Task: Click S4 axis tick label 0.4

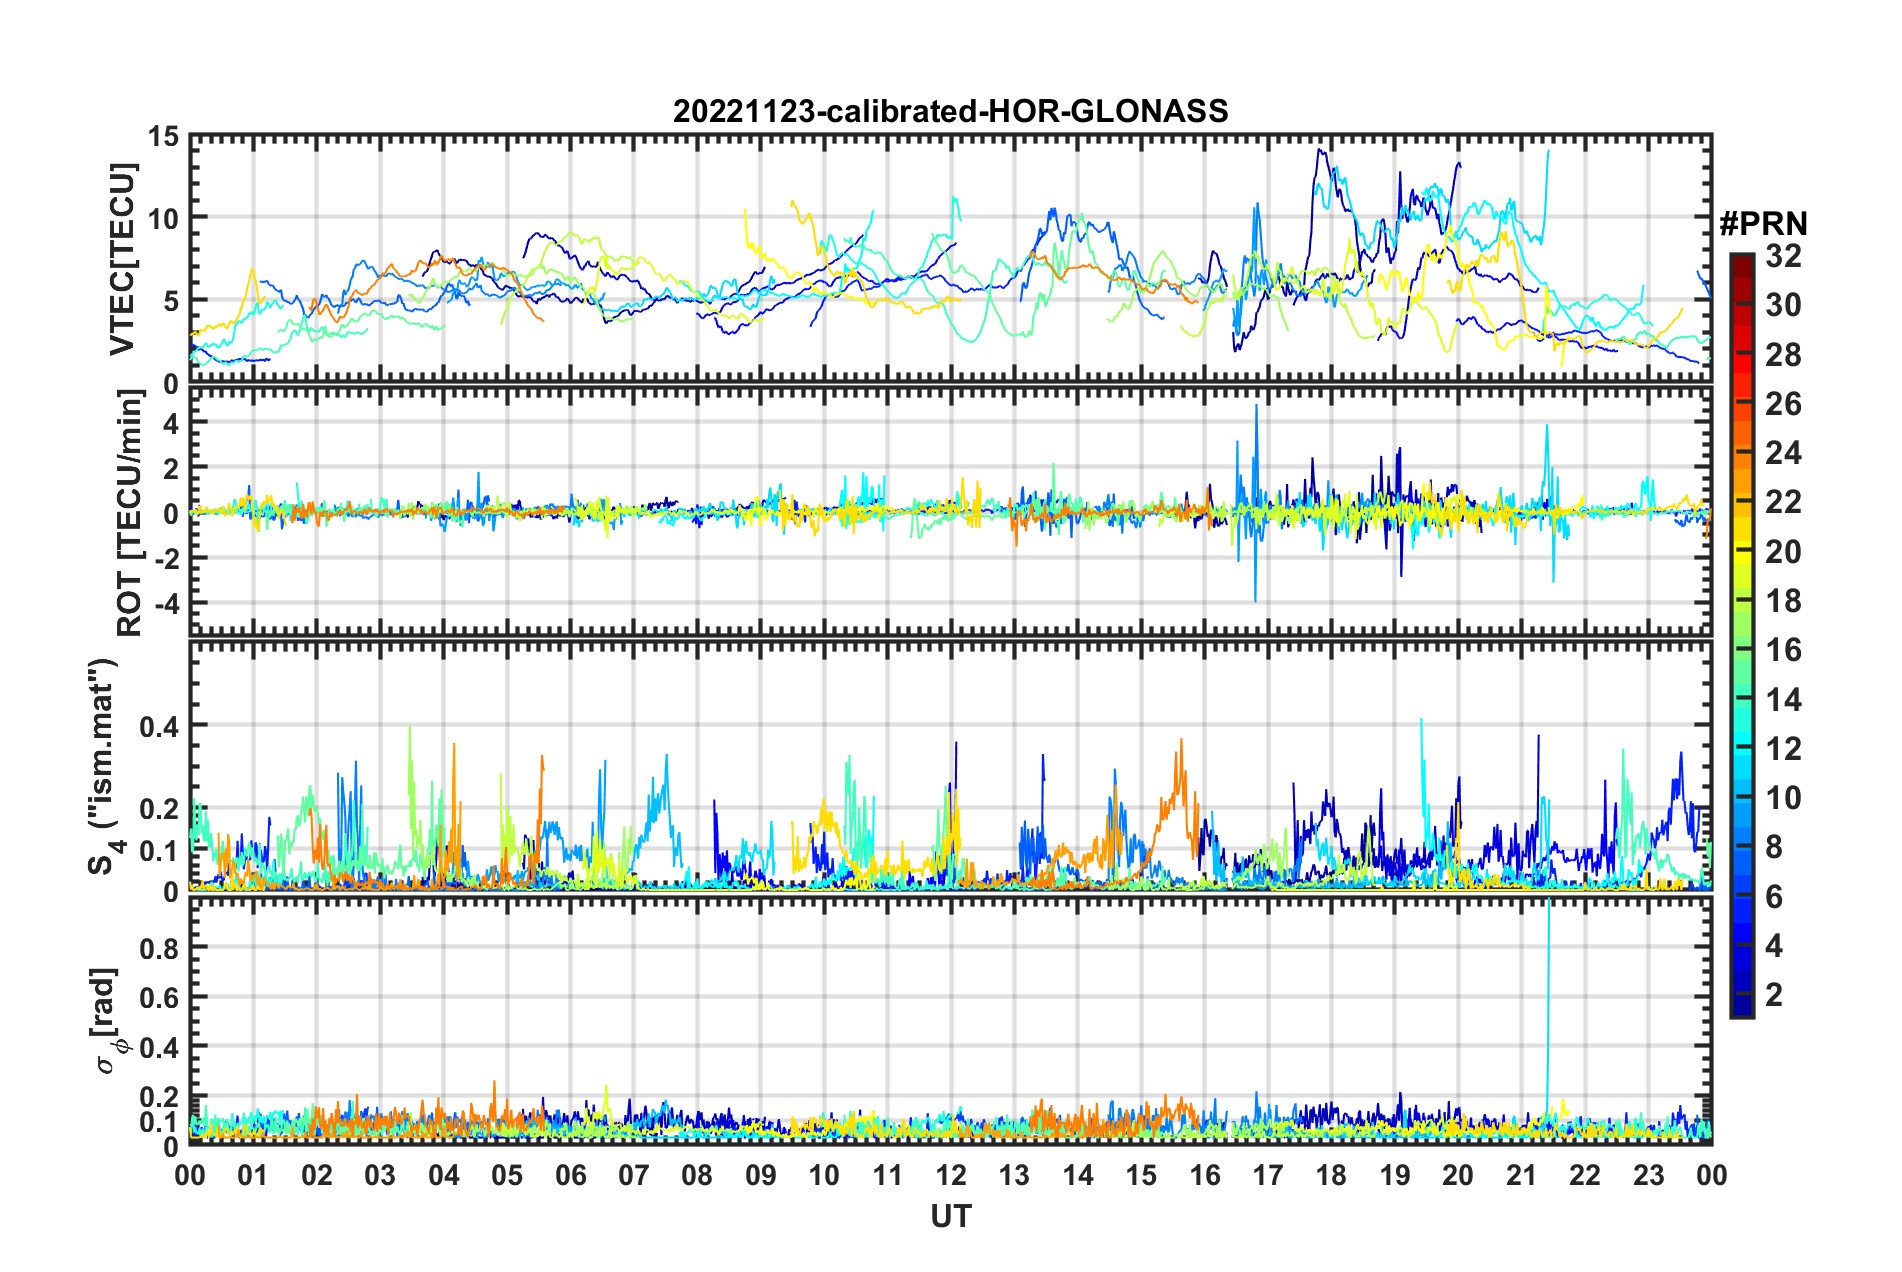Action: click(x=160, y=727)
